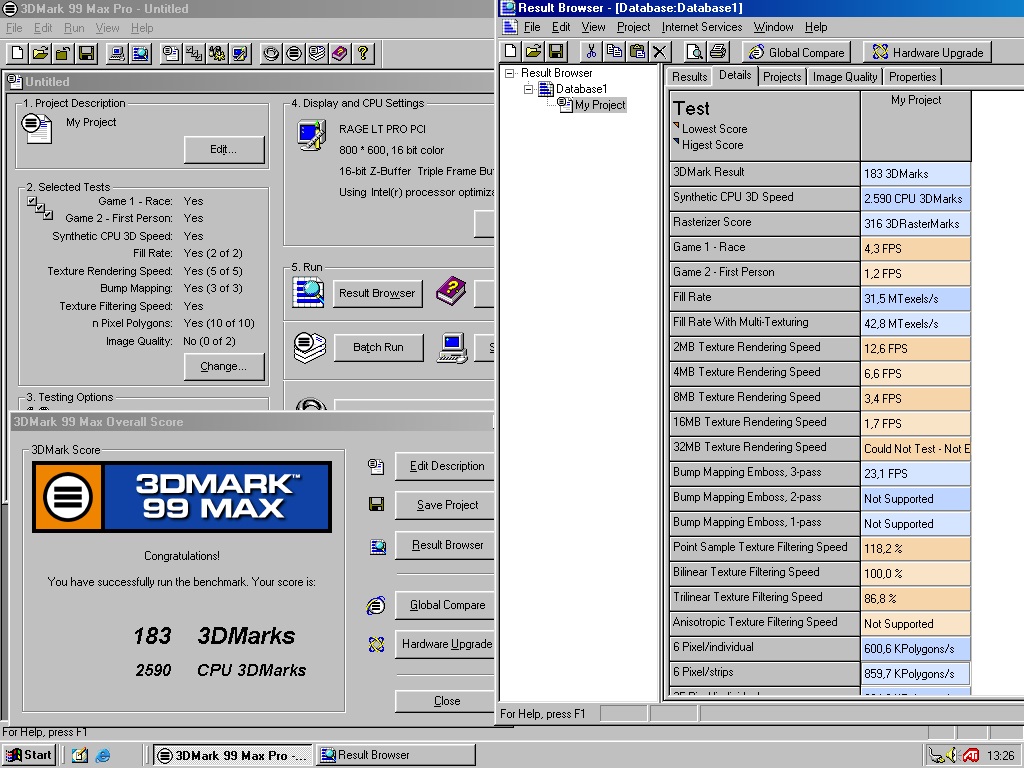The height and width of the screenshot is (768, 1024).
Task: Click the Edit Description button
Action: click(447, 466)
